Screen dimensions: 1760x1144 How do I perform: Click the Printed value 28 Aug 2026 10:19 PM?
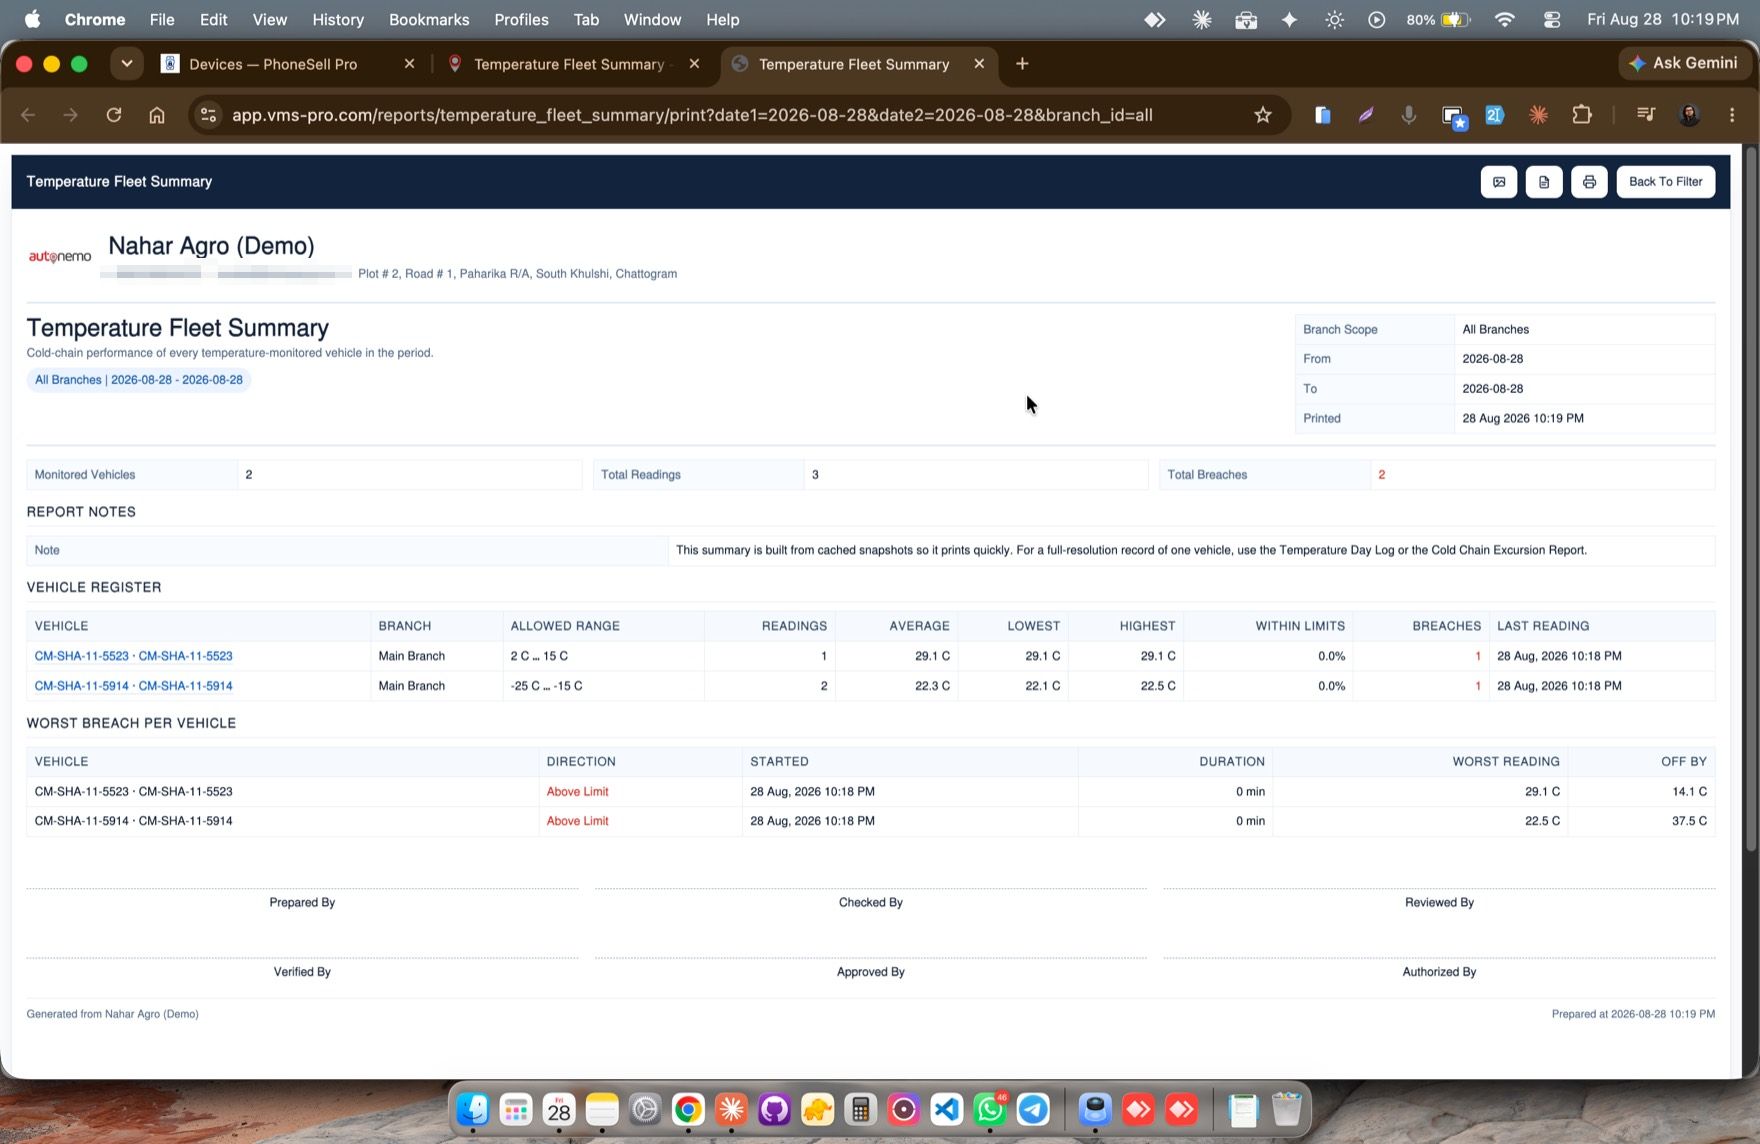tap(1522, 418)
